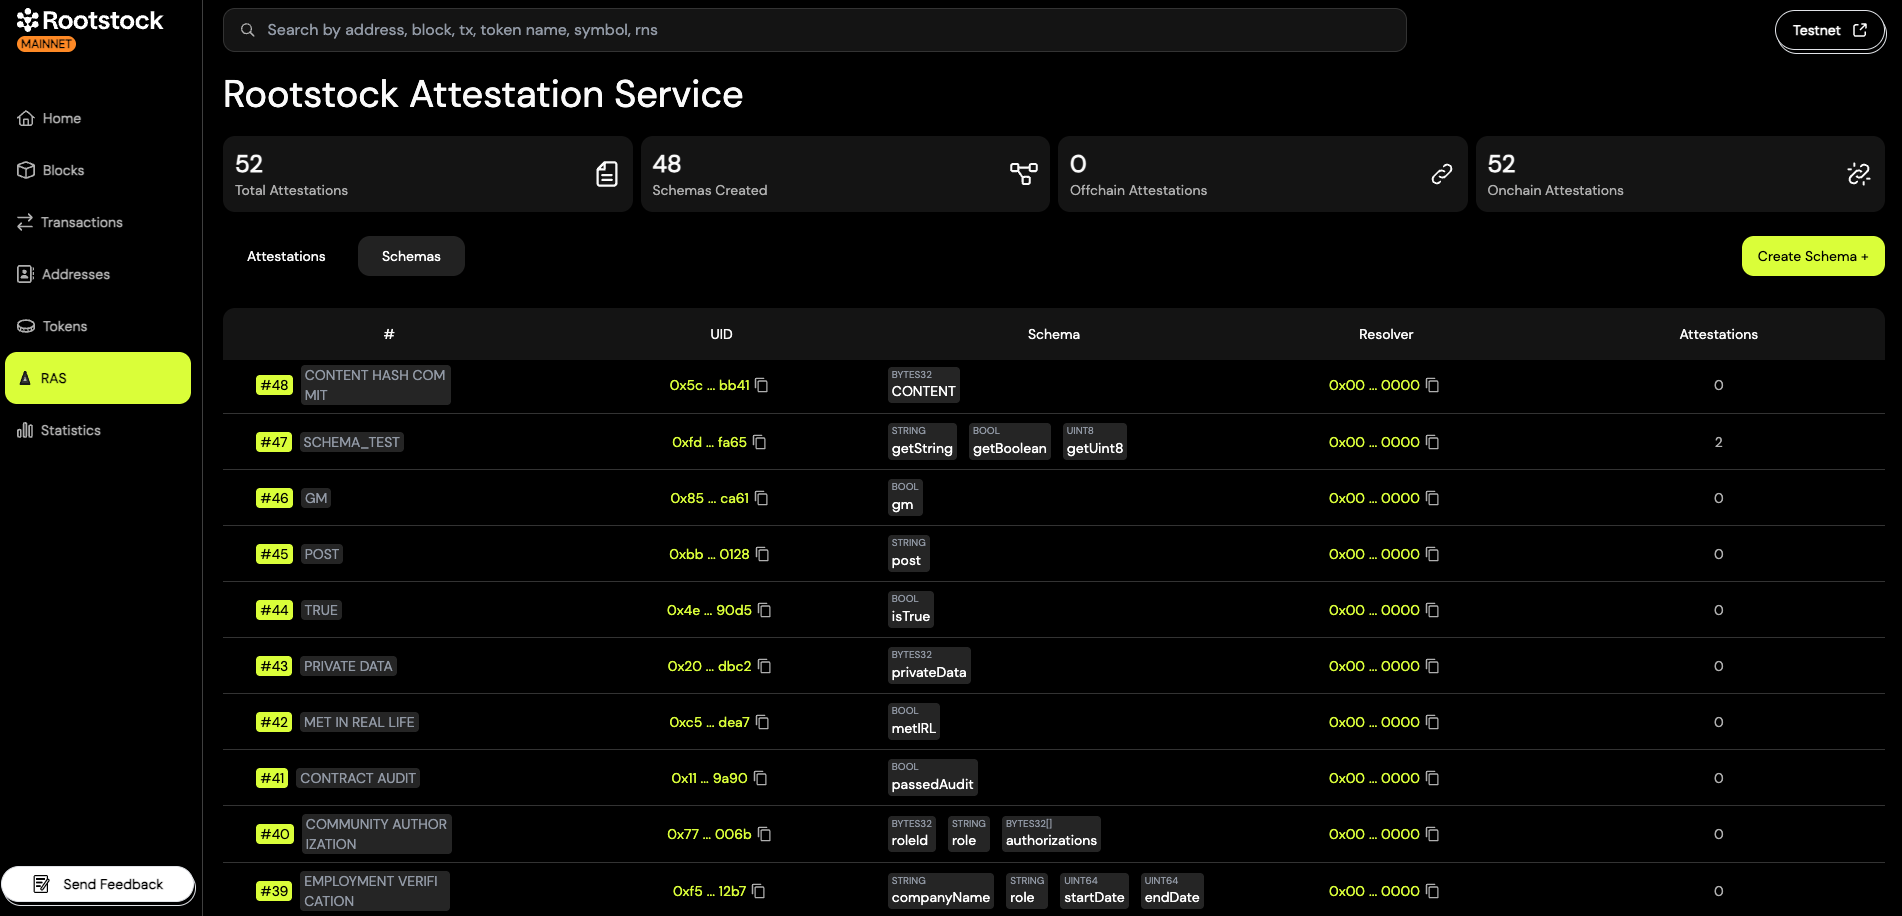Copy UID of CONTRACT AUDIT schema
1902x916 pixels.
(x=760, y=778)
